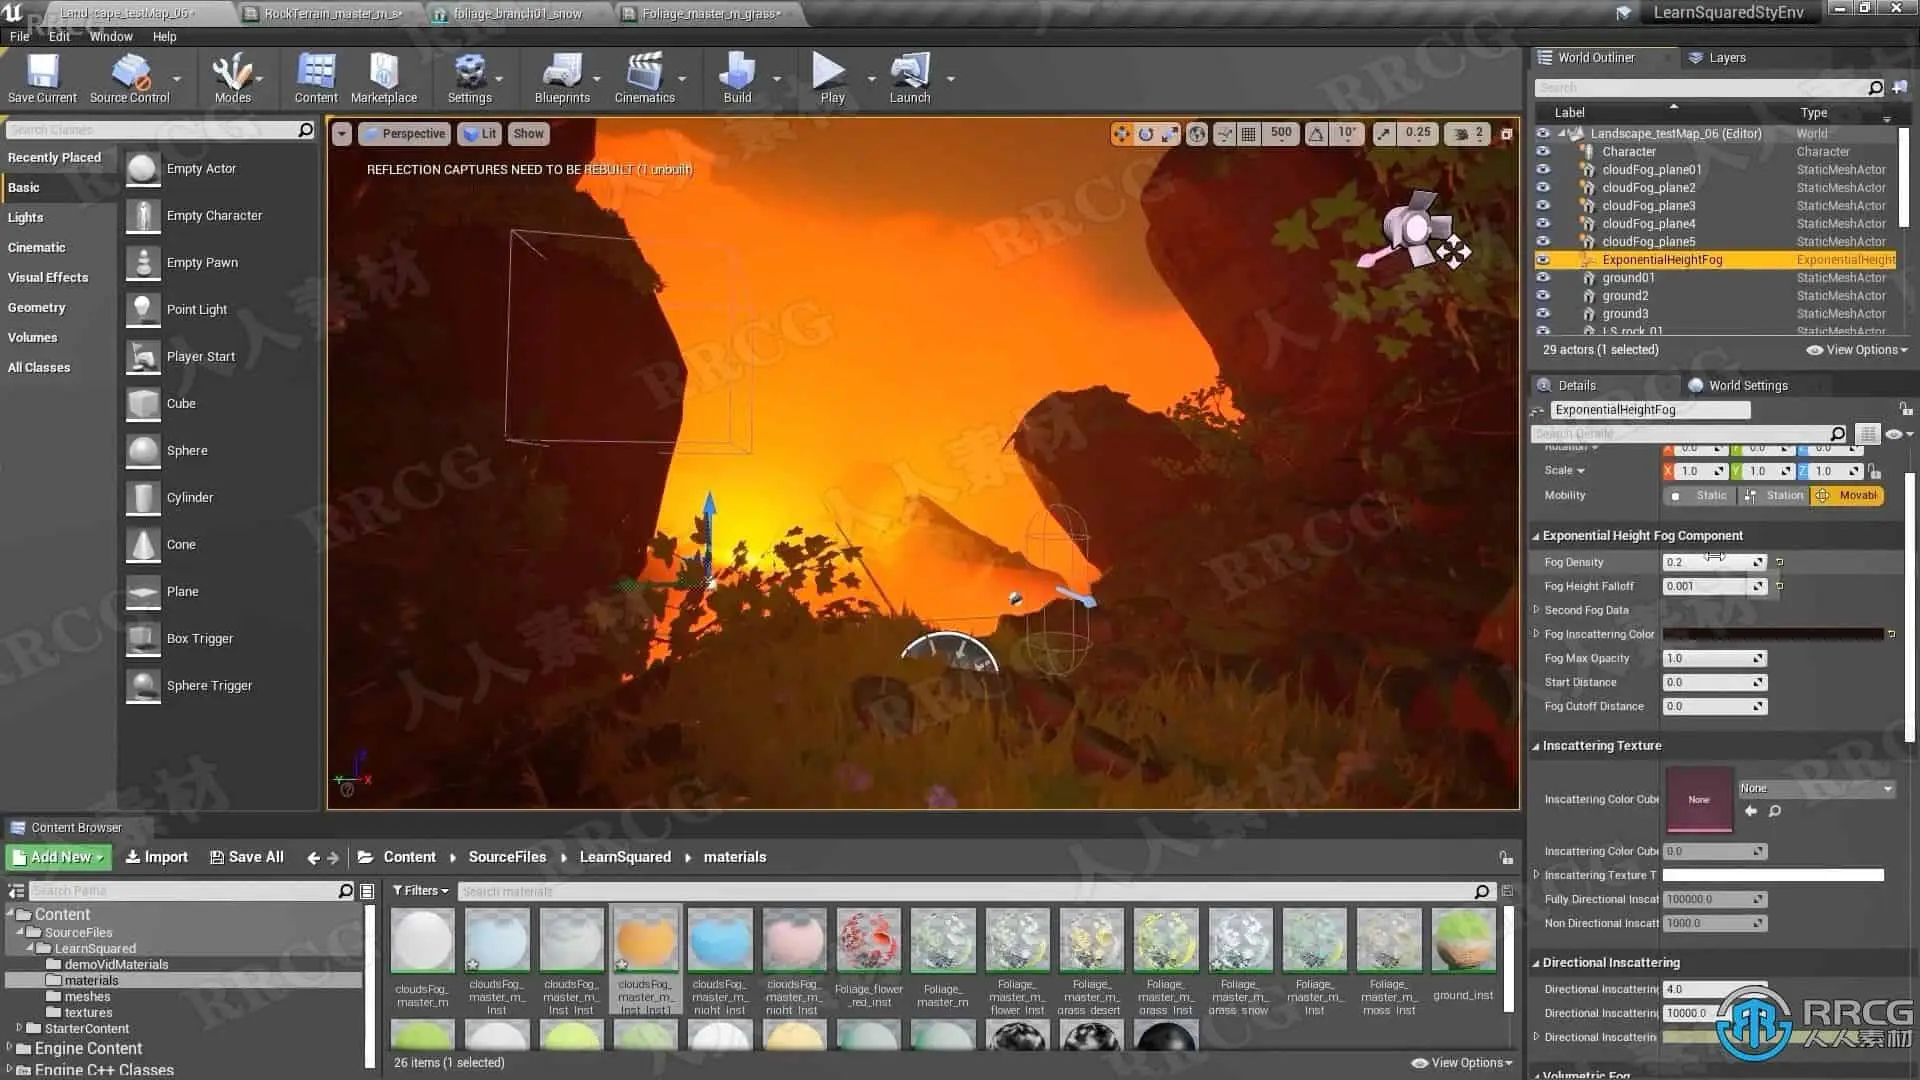Select the Point Light actor icon
The image size is (1920, 1080).
143,310
